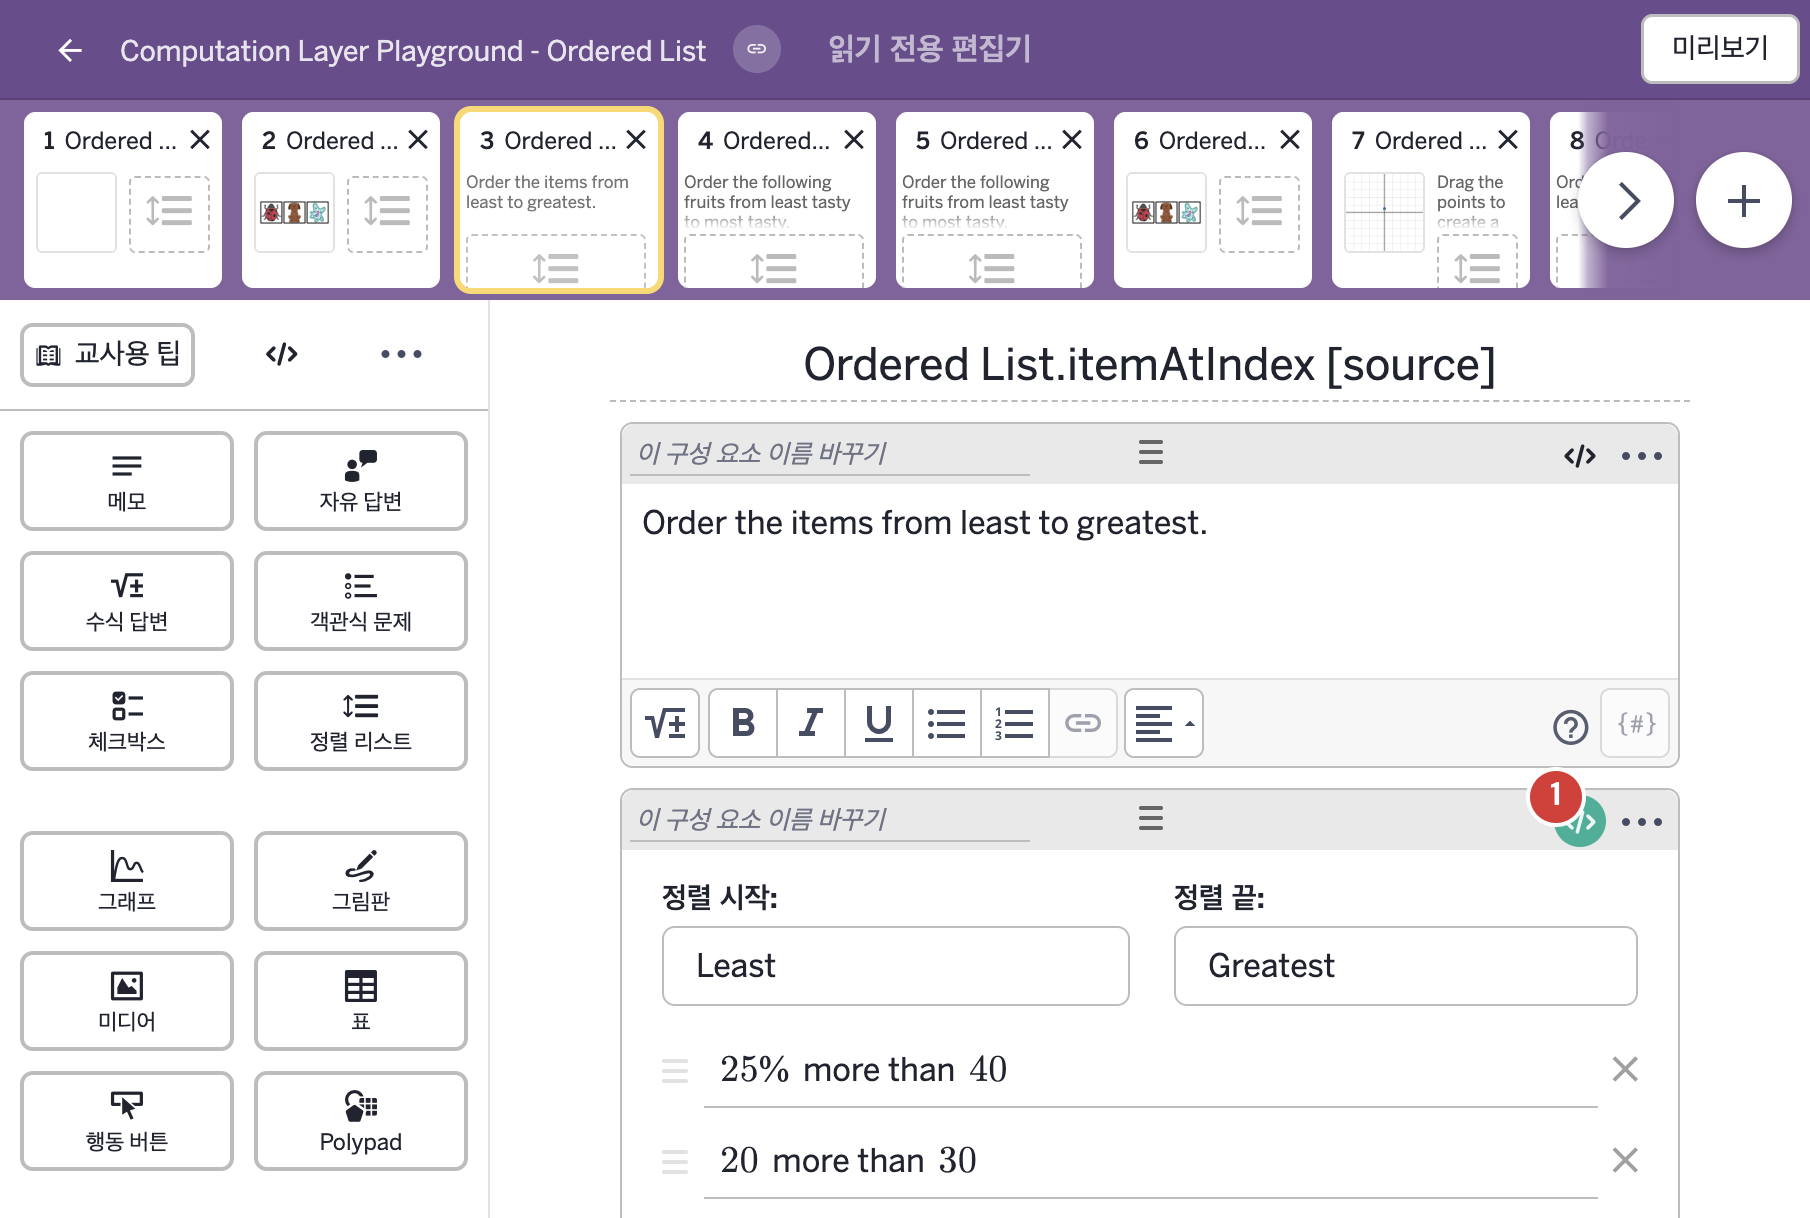Add a 수식 답변 math response

[x=127, y=601]
